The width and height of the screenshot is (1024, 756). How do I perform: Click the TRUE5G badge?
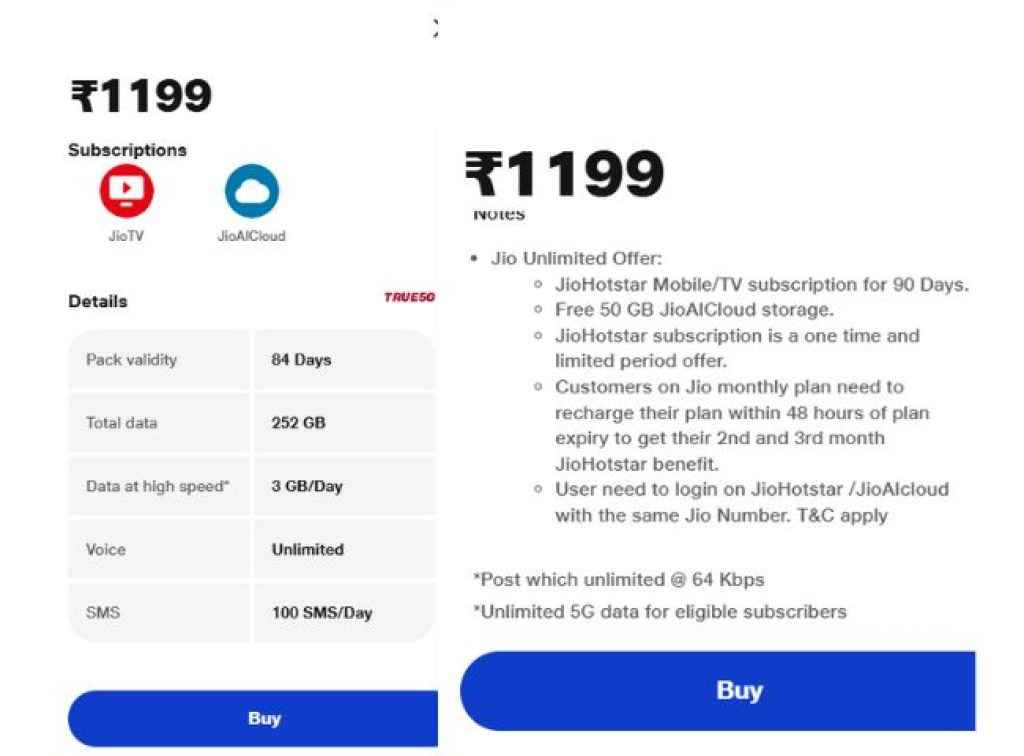[x=410, y=299]
